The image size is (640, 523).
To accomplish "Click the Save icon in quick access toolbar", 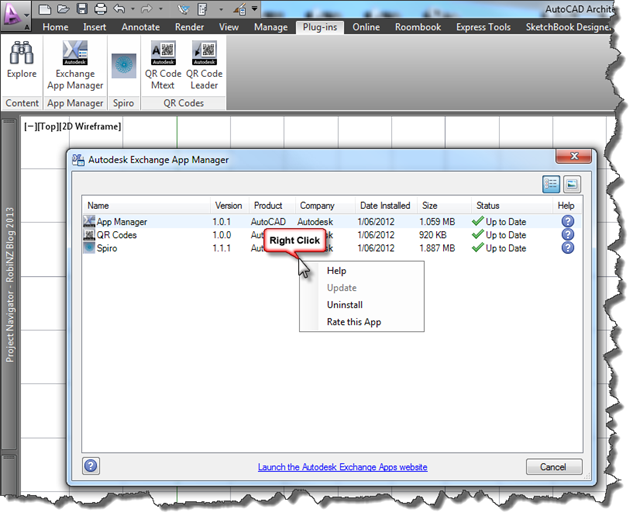I will (82, 9).
